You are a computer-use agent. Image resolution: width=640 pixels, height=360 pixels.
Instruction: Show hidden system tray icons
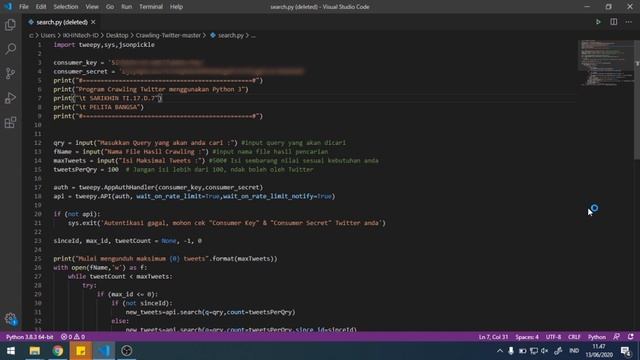coord(500,351)
